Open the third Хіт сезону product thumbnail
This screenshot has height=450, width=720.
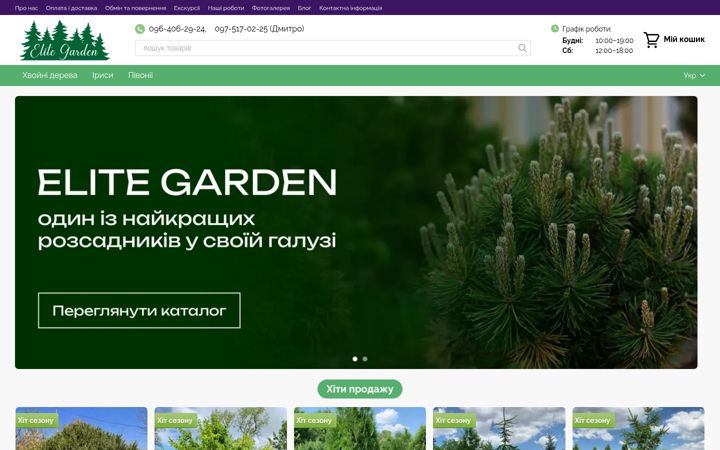(360, 429)
